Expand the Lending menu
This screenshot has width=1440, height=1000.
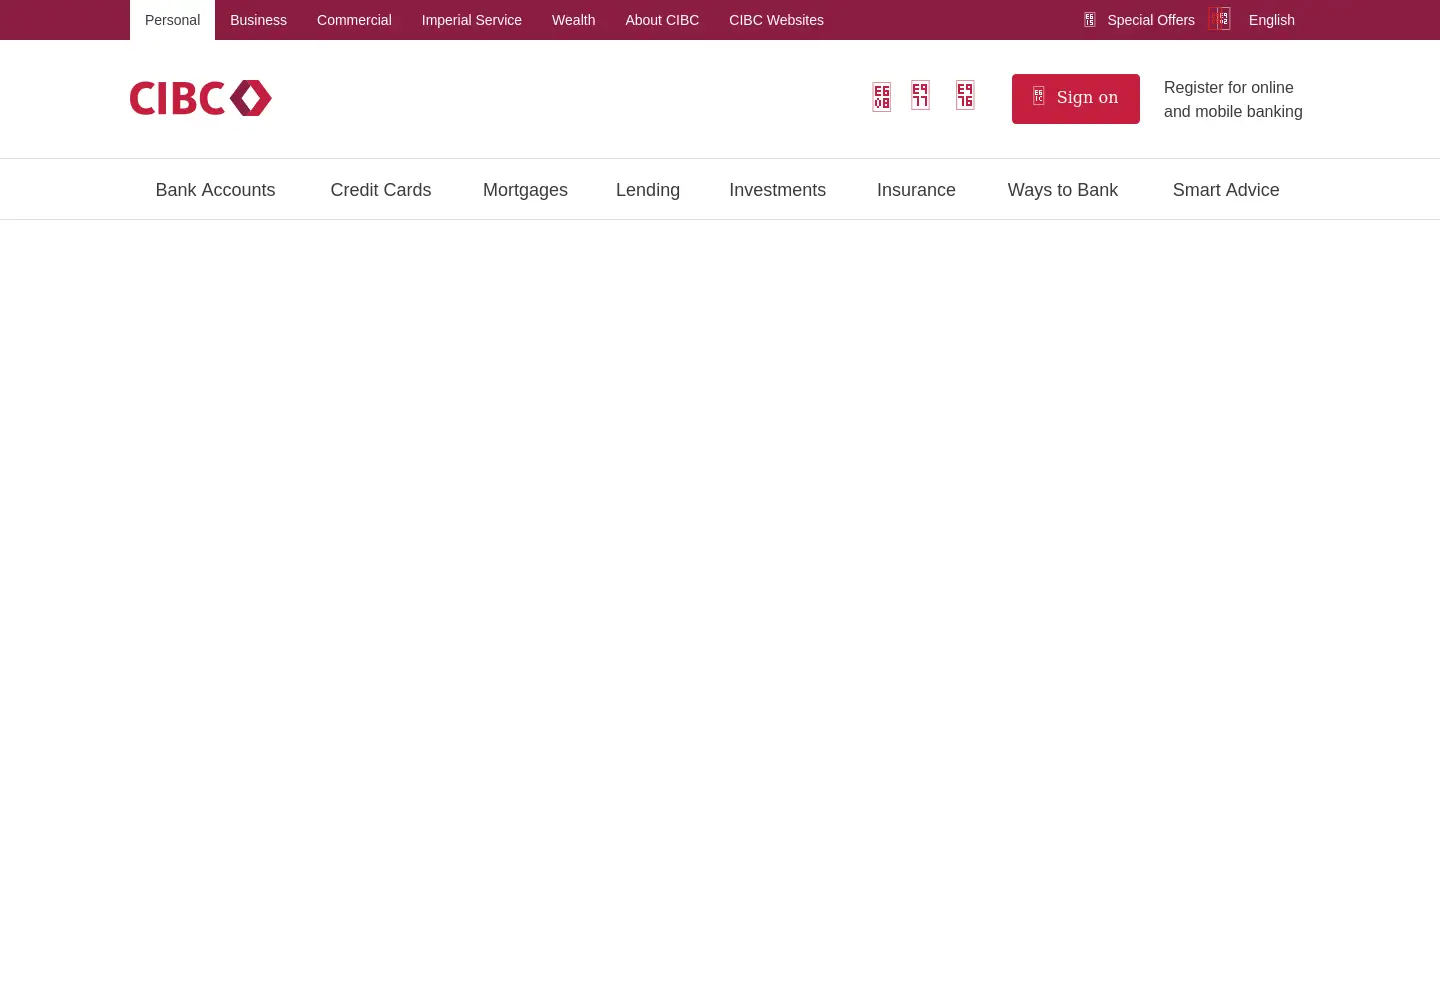648,190
